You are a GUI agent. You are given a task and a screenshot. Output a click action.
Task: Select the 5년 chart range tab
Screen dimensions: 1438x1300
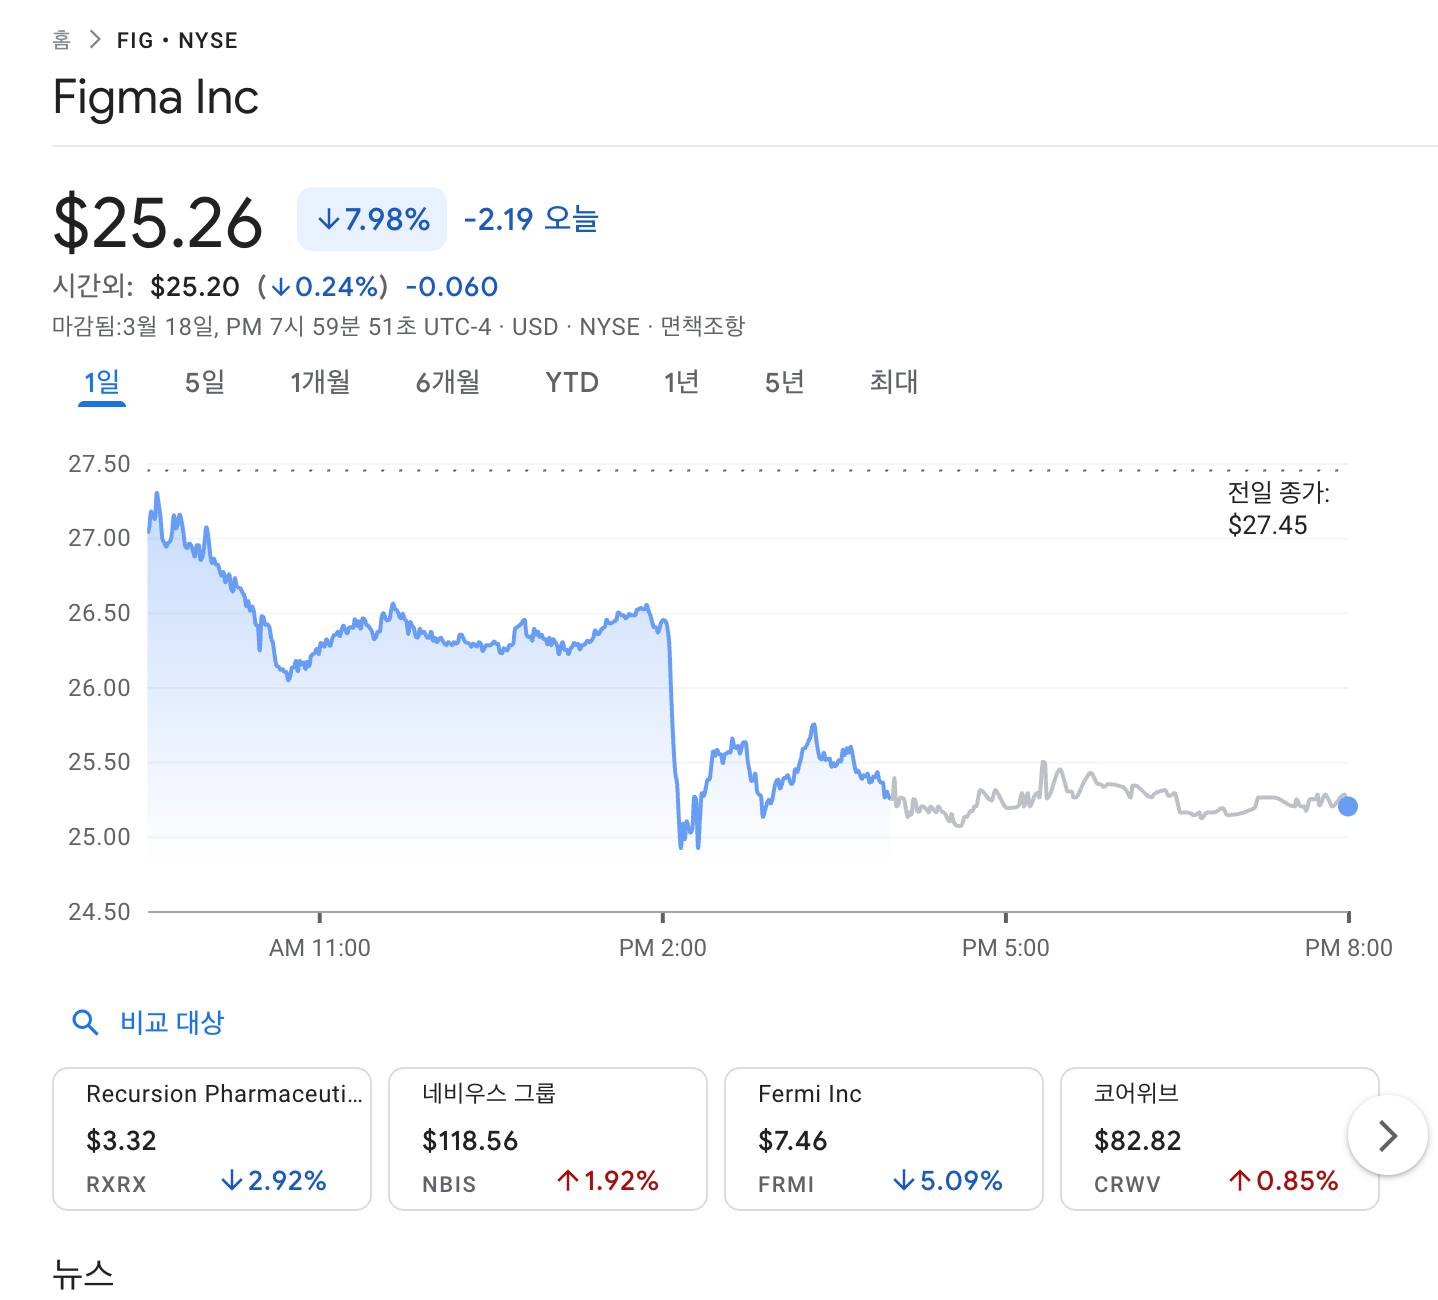coord(784,382)
